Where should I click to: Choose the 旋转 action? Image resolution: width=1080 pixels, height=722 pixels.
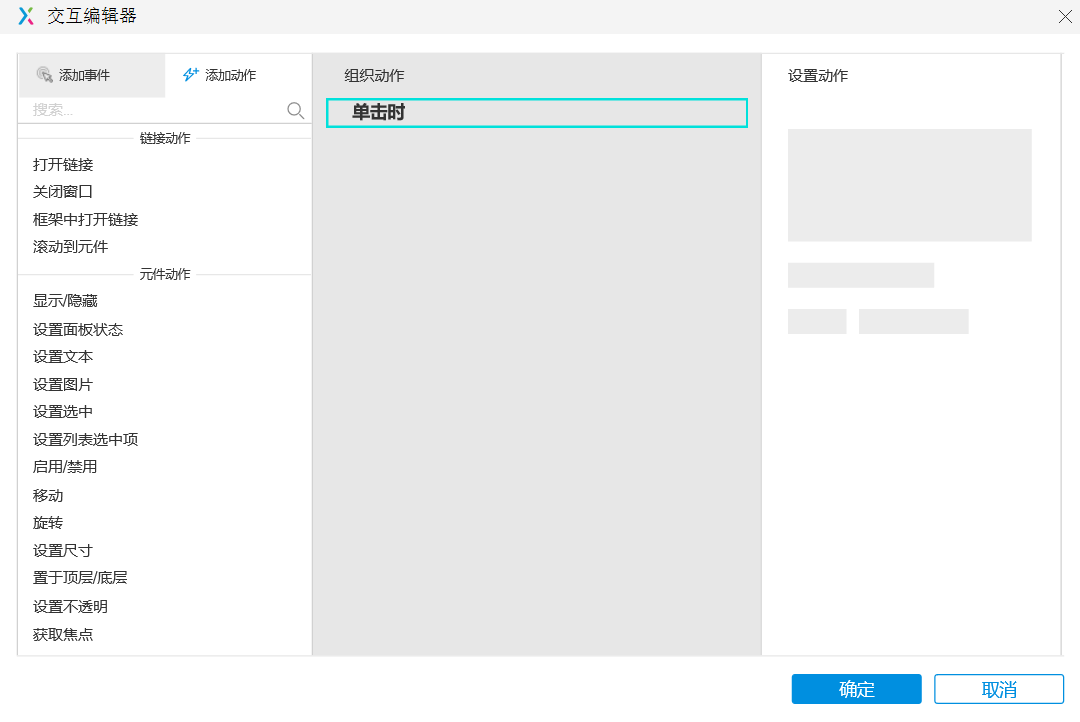pyautogui.click(x=48, y=523)
